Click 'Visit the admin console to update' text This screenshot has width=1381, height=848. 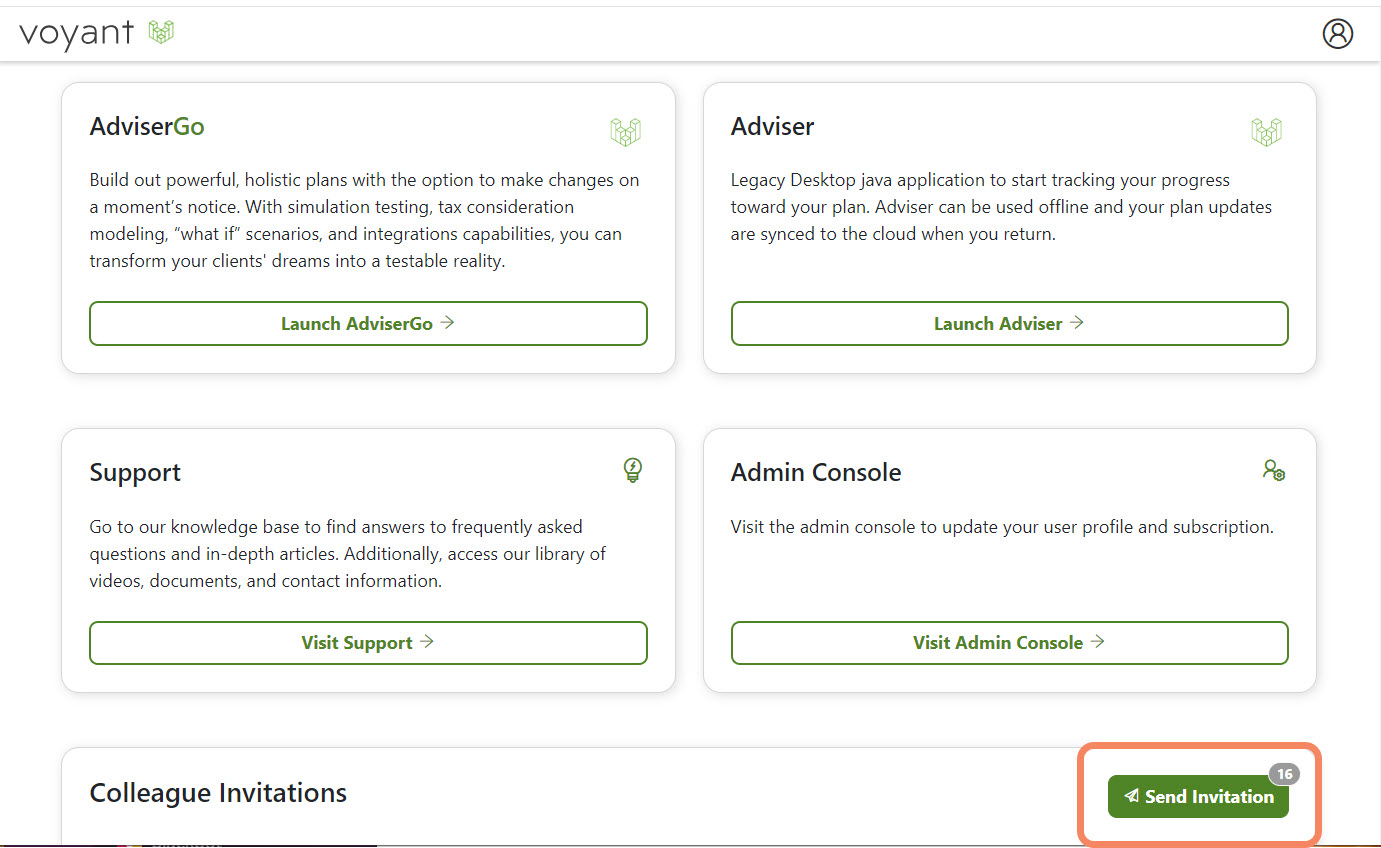click(1002, 527)
